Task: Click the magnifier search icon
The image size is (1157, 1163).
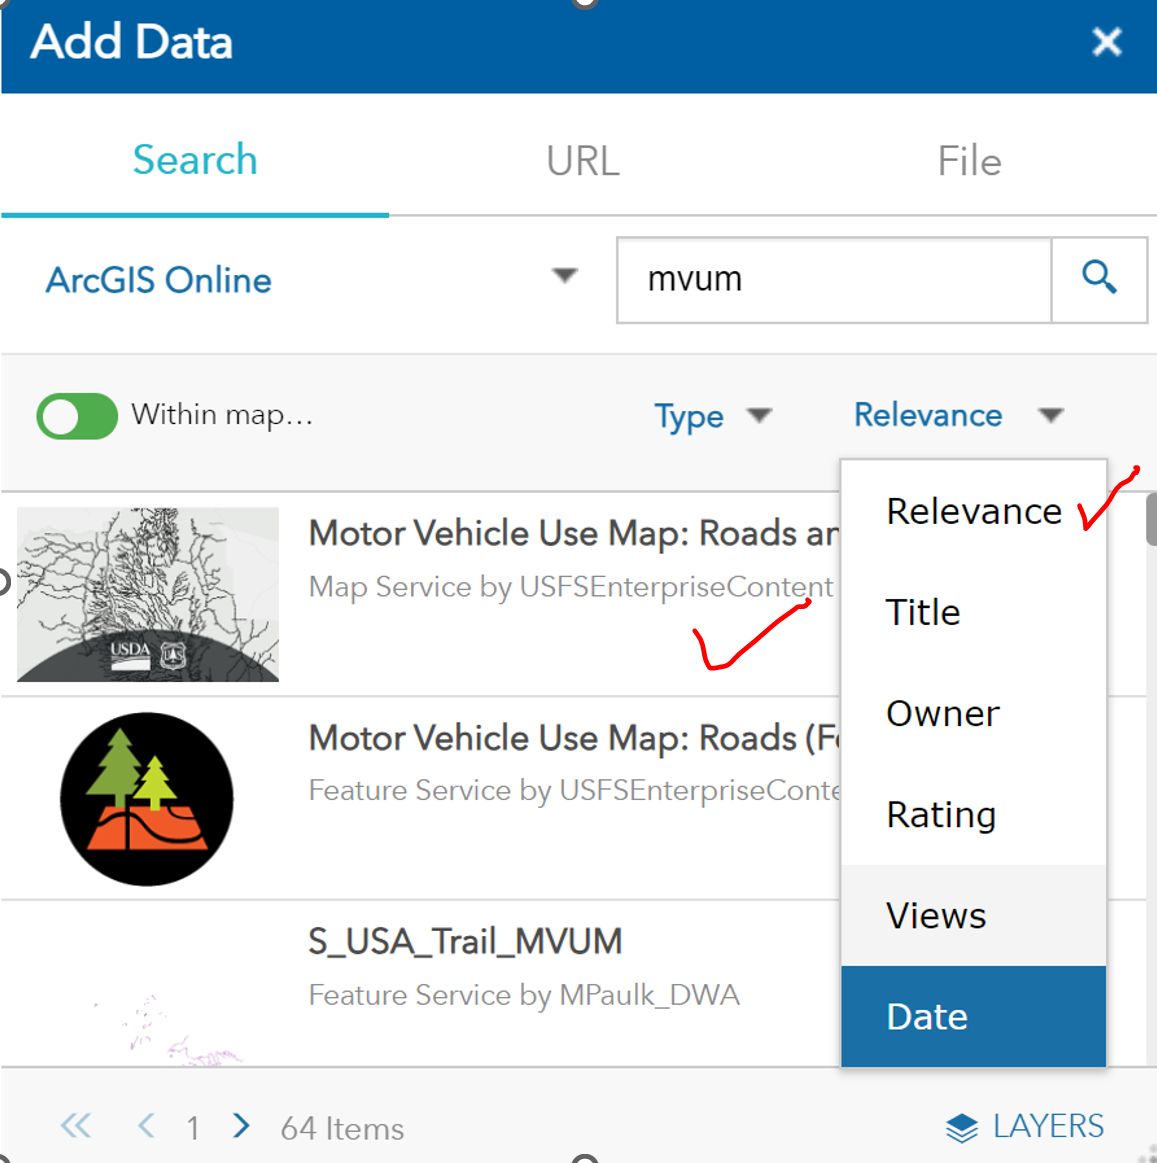Action: (x=1099, y=279)
